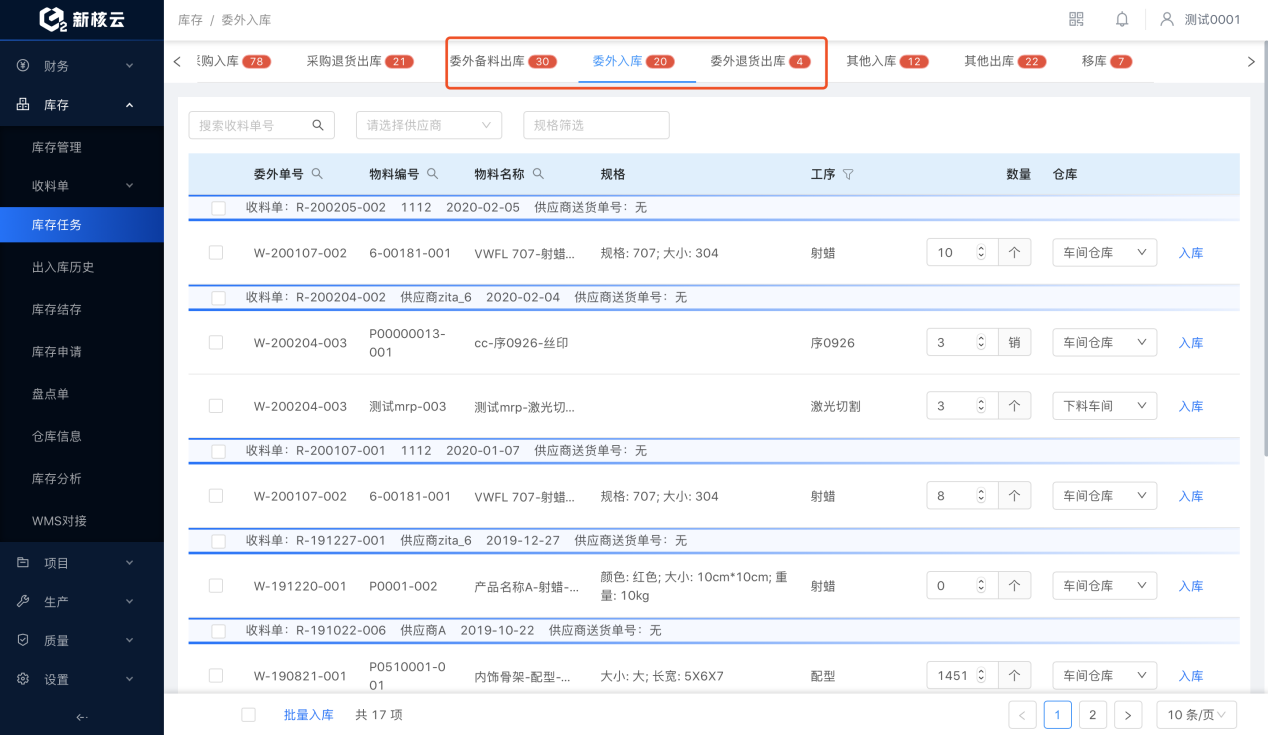Click the 项目 folder icon in sidebar

pyautogui.click(x=23, y=563)
